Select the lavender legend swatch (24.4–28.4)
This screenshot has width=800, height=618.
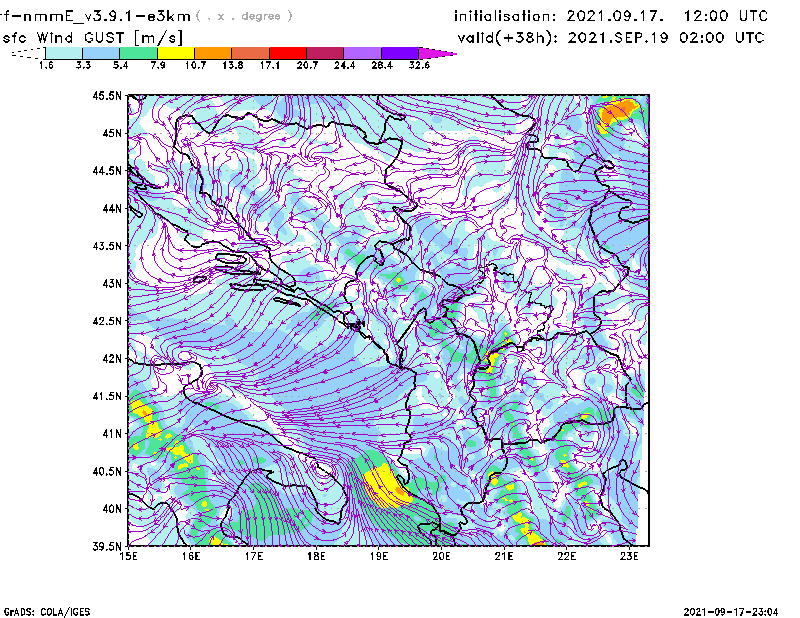(363, 53)
